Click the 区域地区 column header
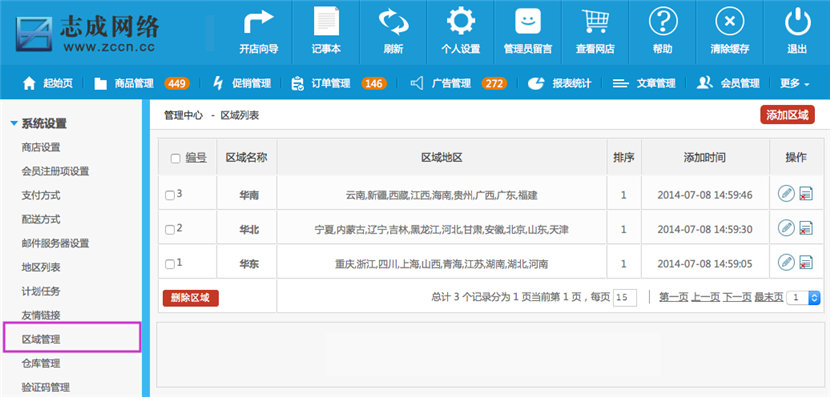The height and width of the screenshot is (397, 830). (442, 157)
